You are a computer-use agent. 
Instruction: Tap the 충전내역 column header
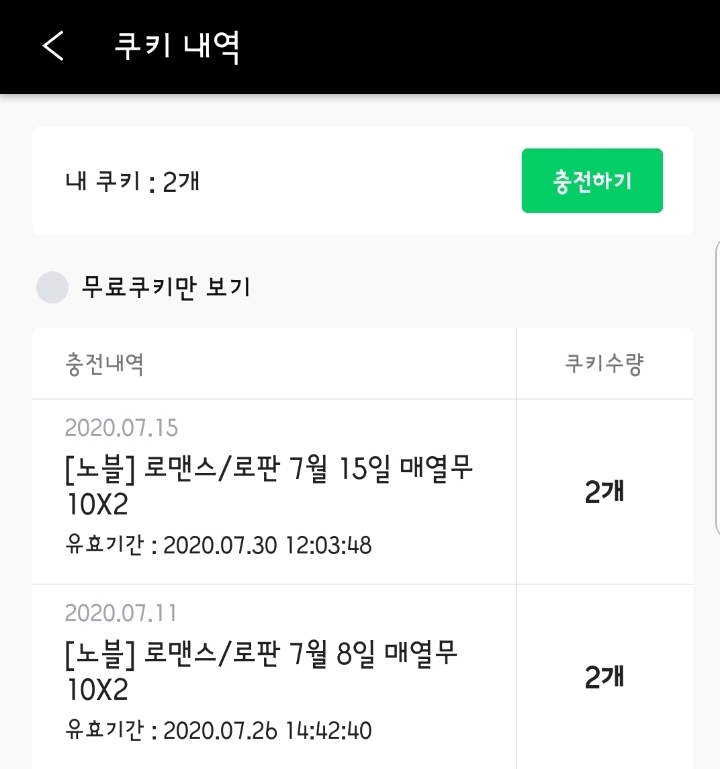pyautogui.click(x=104, y=364)
